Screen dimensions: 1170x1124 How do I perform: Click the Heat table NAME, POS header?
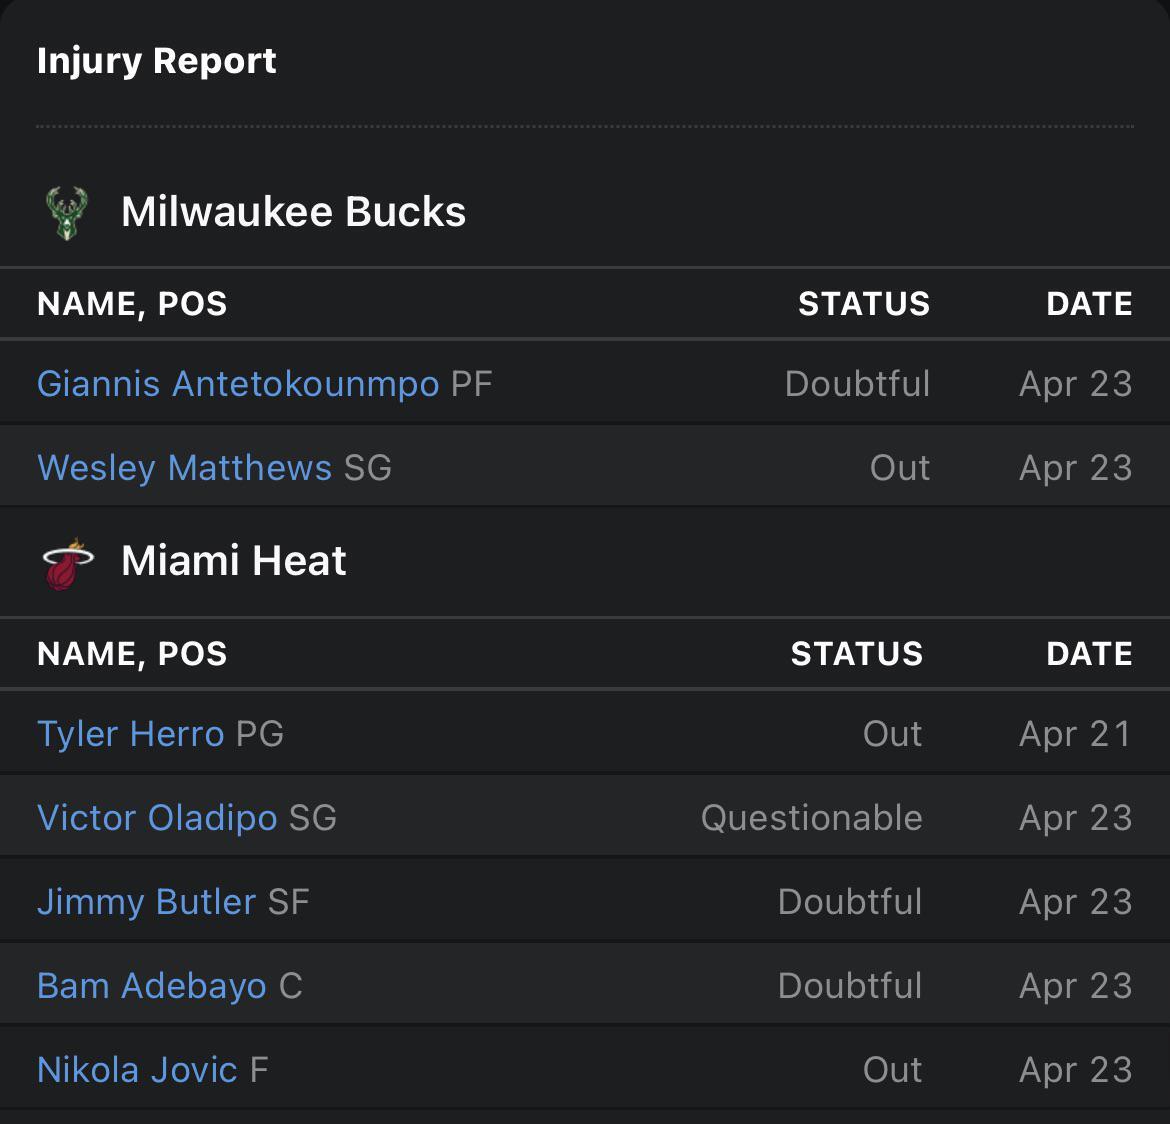tap(132, 654)
